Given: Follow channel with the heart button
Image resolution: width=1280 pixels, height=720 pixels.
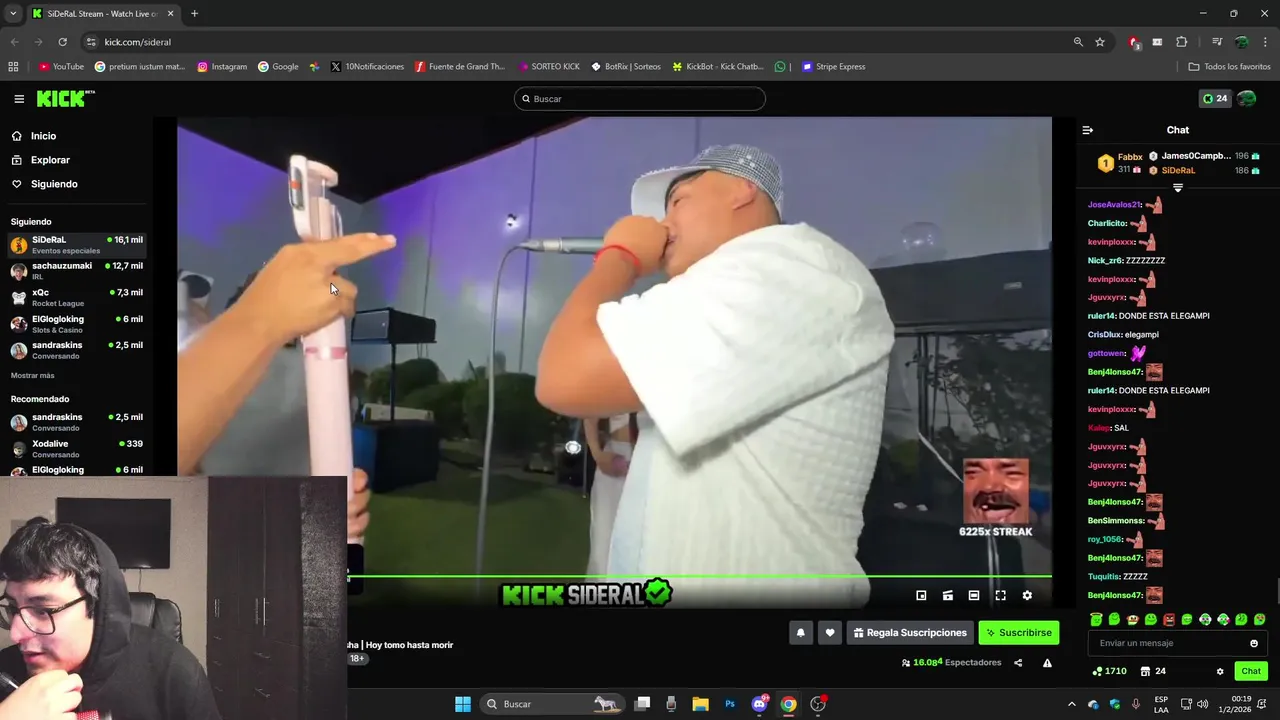Looking at the screenshot, I should (829, 633).
